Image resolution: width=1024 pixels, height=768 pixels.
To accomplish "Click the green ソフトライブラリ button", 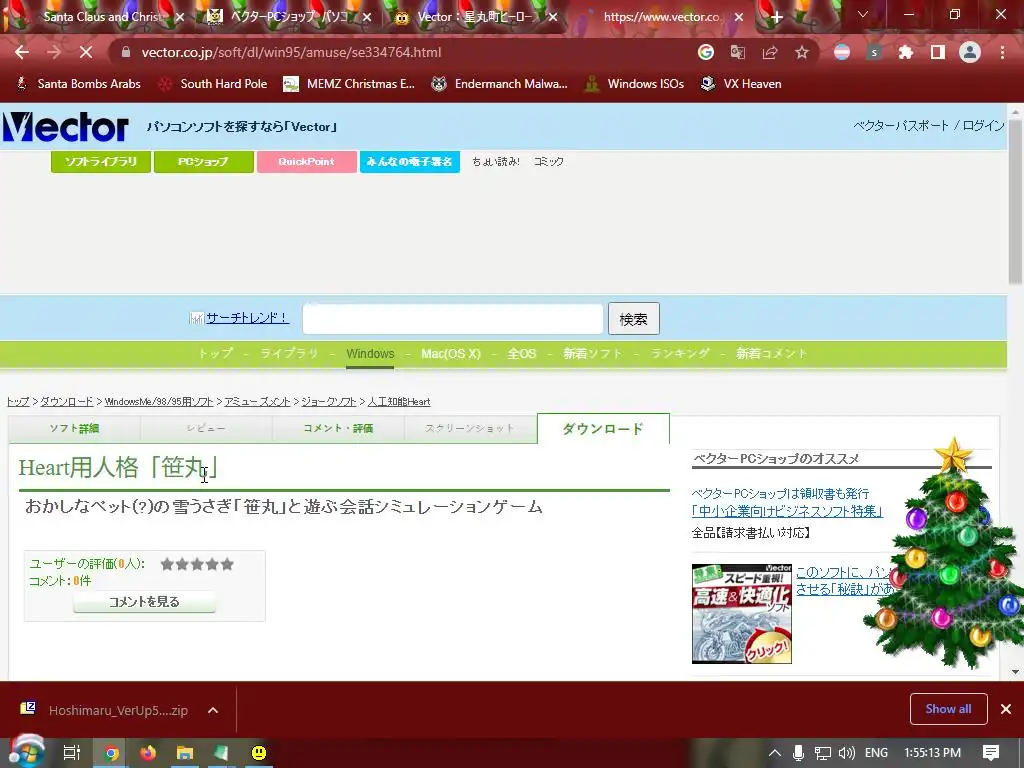I will 101,162.
